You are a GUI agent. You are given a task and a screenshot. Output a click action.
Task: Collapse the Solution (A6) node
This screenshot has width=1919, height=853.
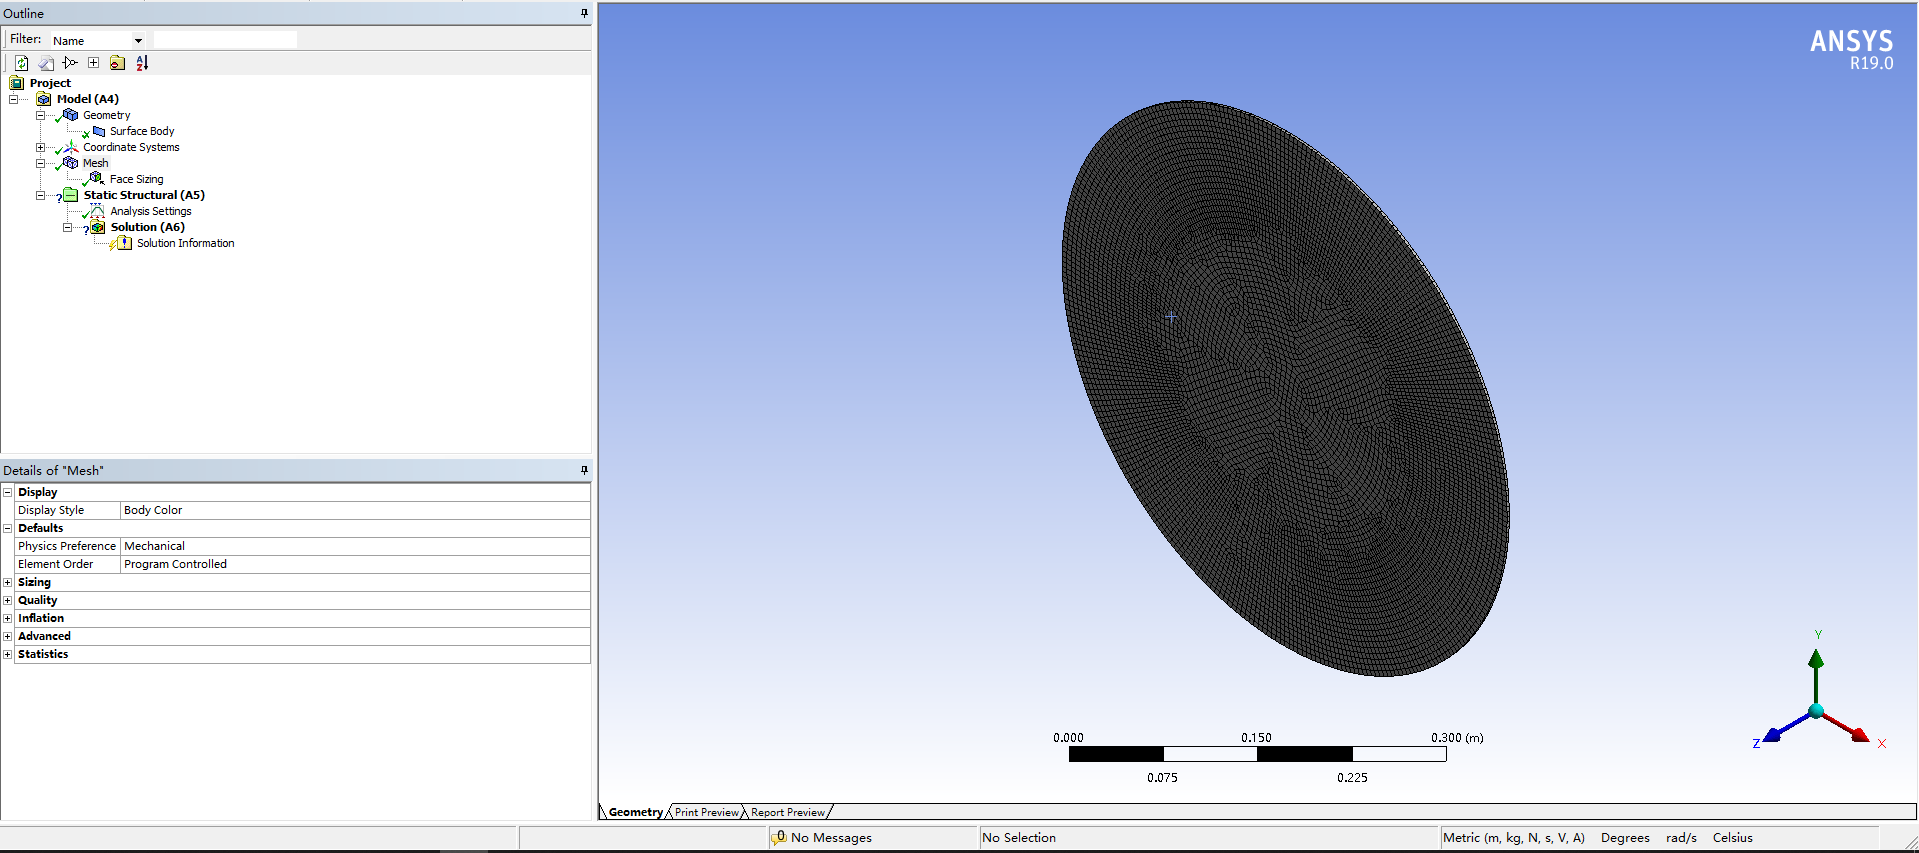pyautogui.click(x=67, y=227)
